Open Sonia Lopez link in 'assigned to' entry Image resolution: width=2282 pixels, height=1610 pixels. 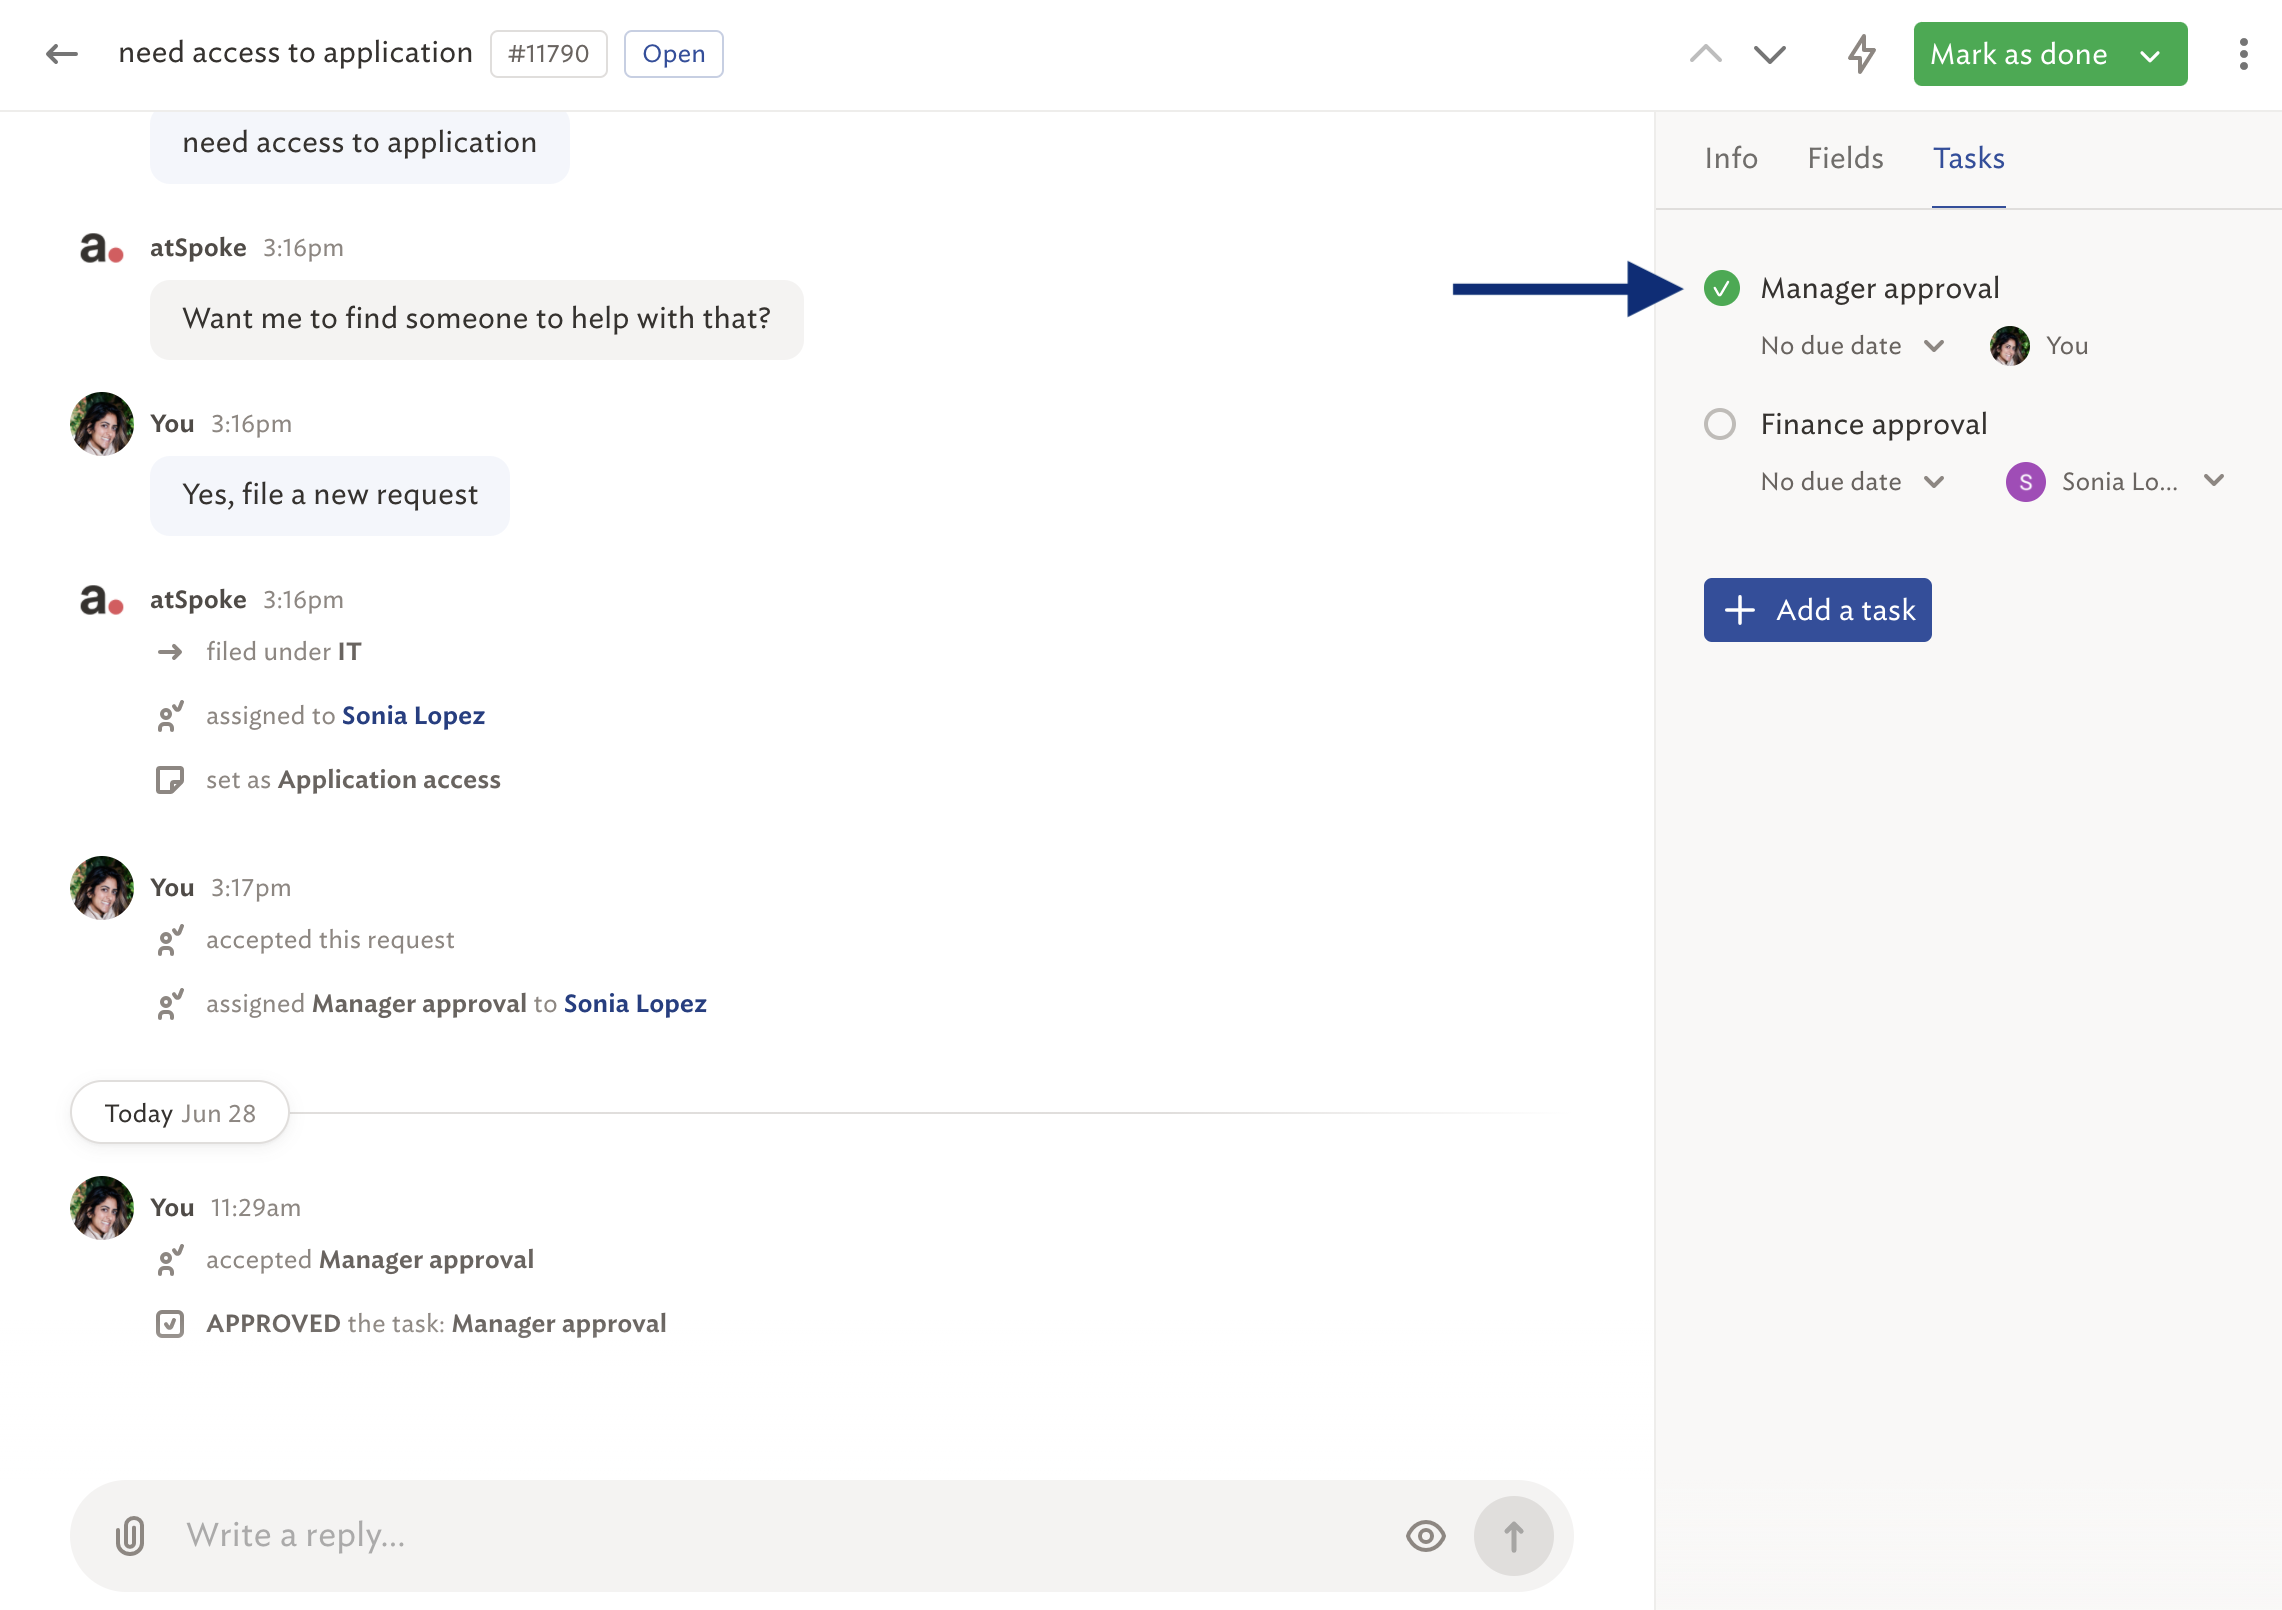[x=413, y=716]
